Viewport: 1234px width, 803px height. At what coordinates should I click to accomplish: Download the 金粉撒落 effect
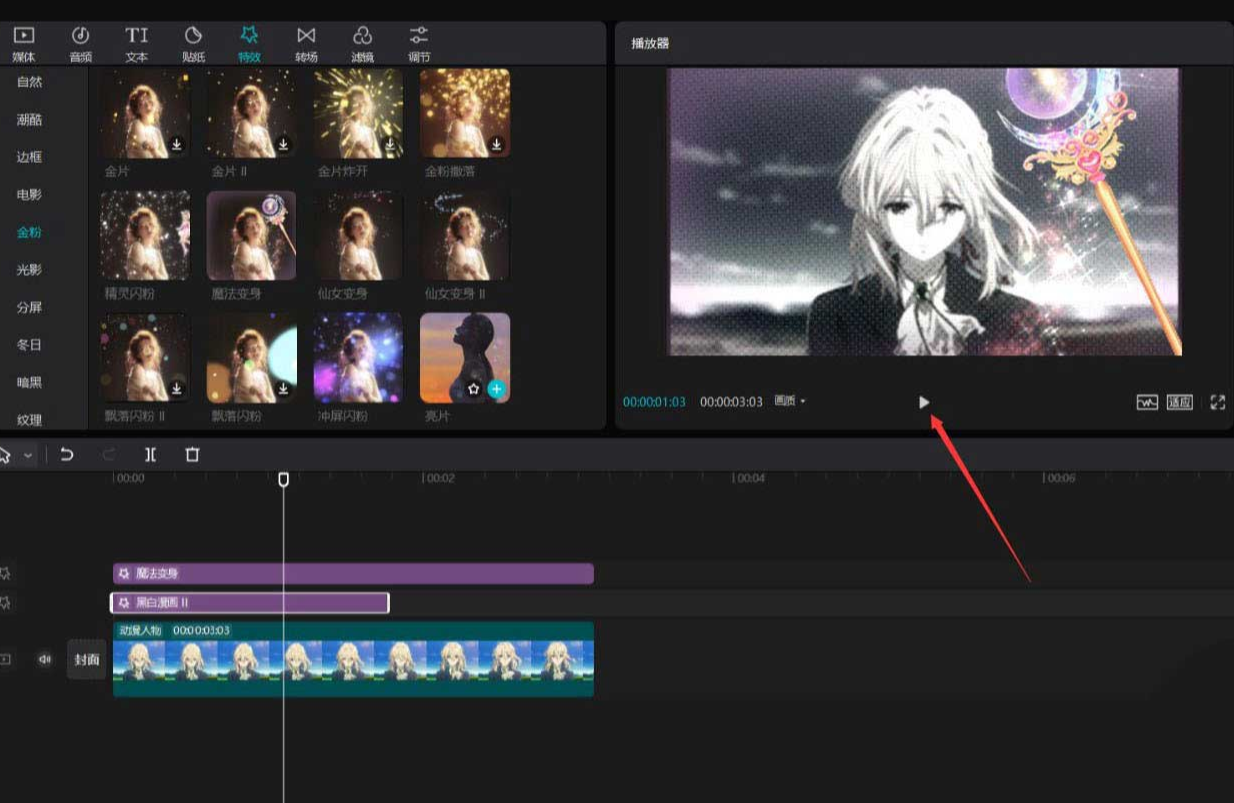496,145
